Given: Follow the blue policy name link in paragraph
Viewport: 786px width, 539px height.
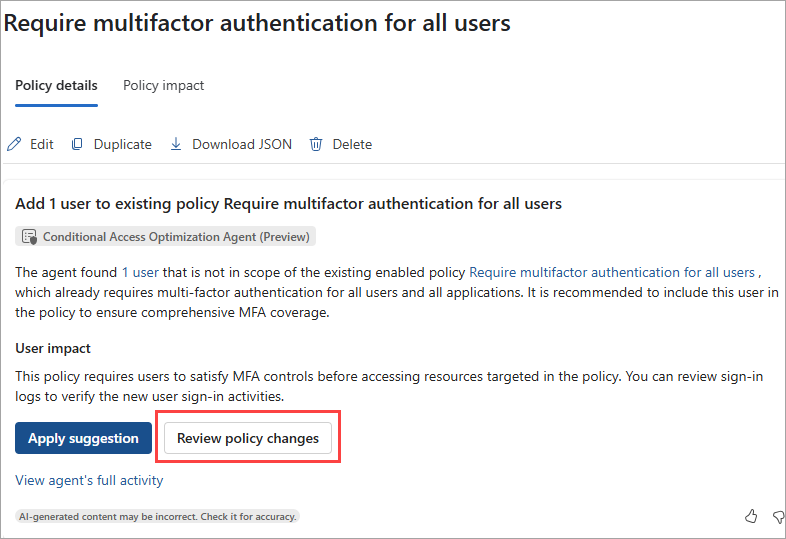Looking at the screenshot, I should click(x=612, y=272).
